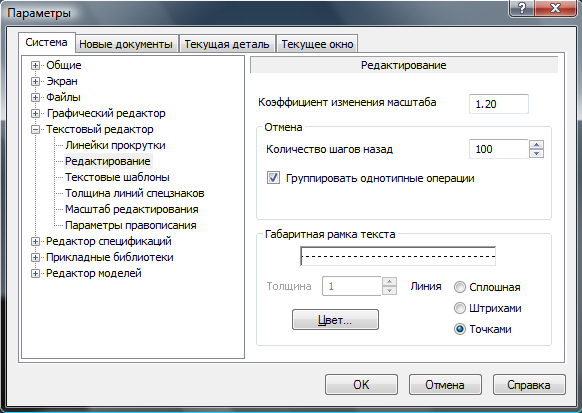
Task: Select the Редактор моделей label
Action: (94, 273)
